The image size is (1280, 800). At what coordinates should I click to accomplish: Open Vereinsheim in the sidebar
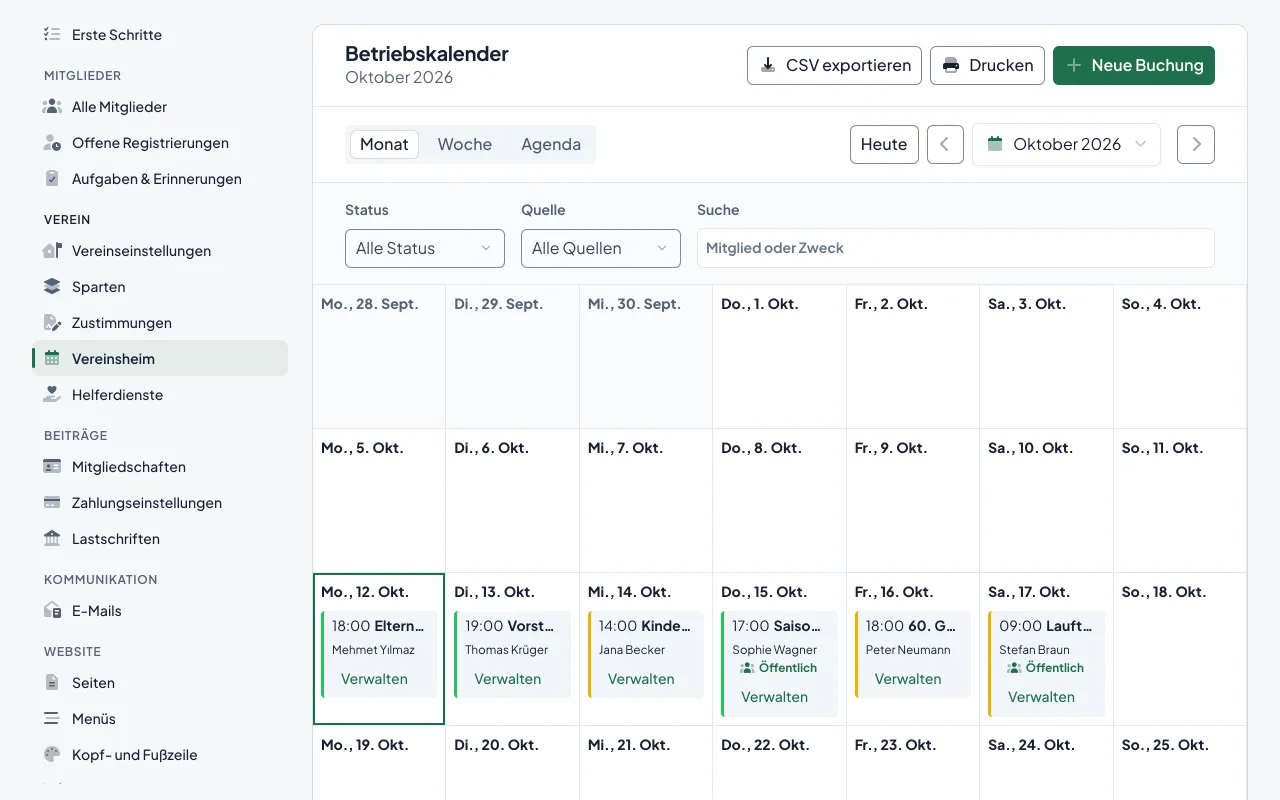point(160,359)
